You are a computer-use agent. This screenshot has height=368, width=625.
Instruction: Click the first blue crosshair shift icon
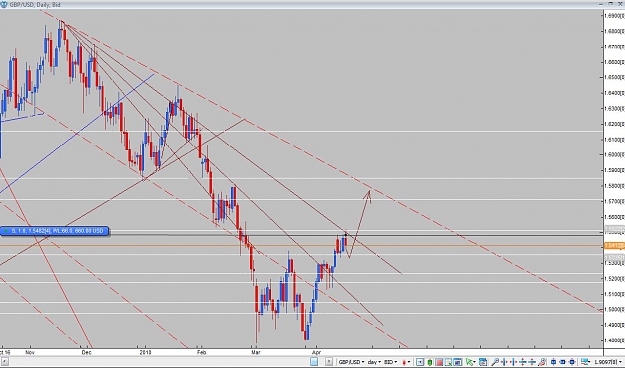tap(553, 362)
